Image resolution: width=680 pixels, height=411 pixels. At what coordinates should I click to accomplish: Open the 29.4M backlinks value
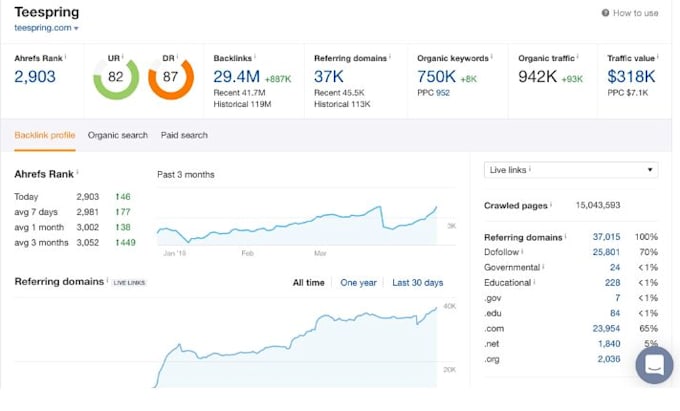[x=236, y=77]
